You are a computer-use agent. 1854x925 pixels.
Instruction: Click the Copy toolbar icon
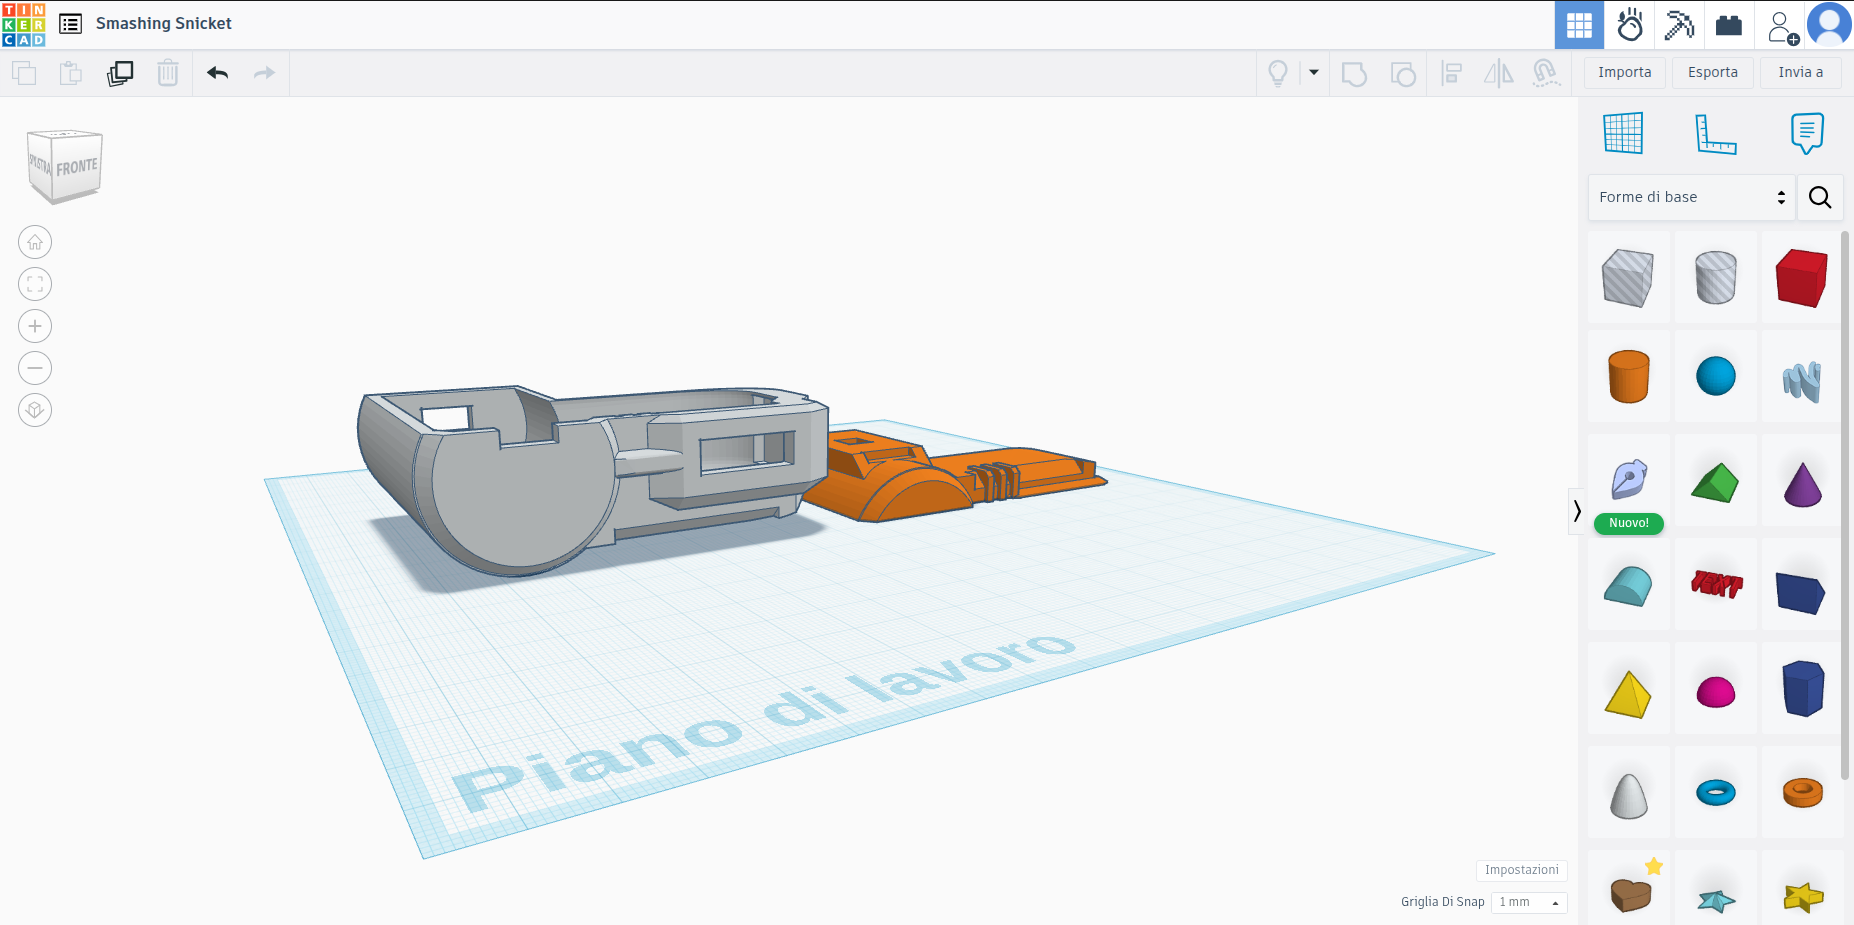[24, 73]
